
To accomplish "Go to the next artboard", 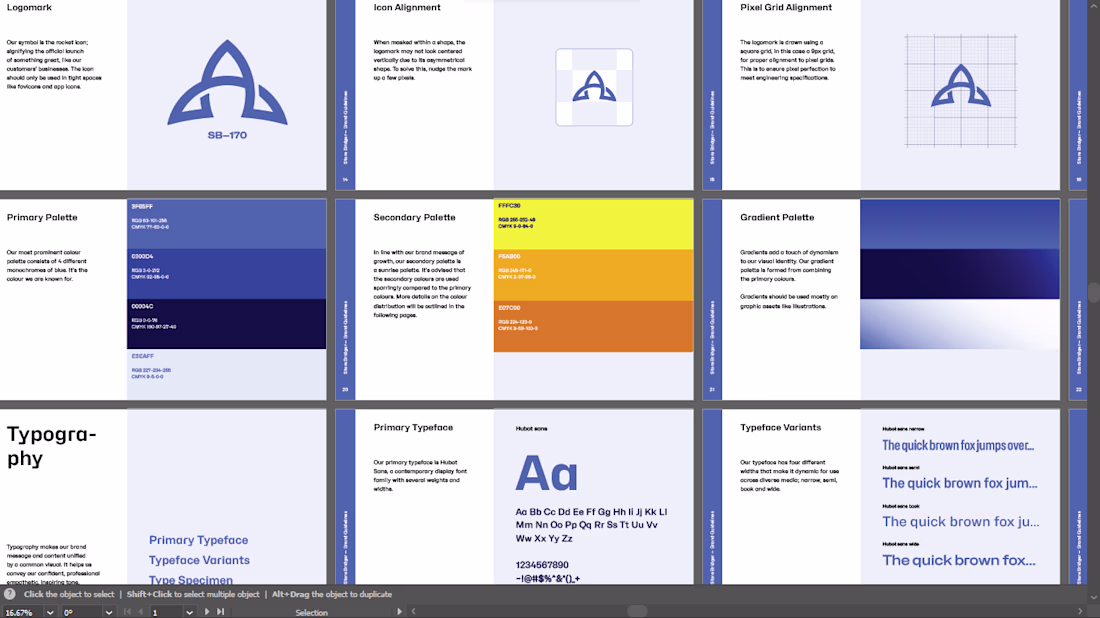I will (x=206, y=612).
